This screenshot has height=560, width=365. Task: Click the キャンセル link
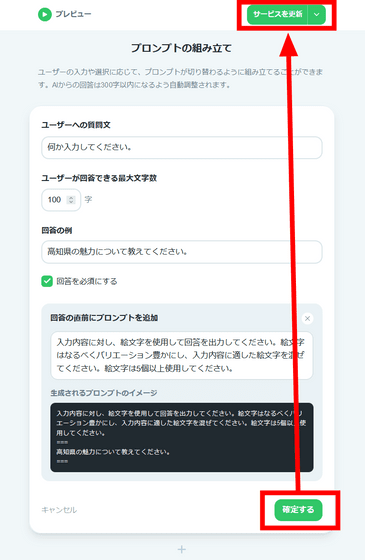pyautogui.click(x=59, y=510)
